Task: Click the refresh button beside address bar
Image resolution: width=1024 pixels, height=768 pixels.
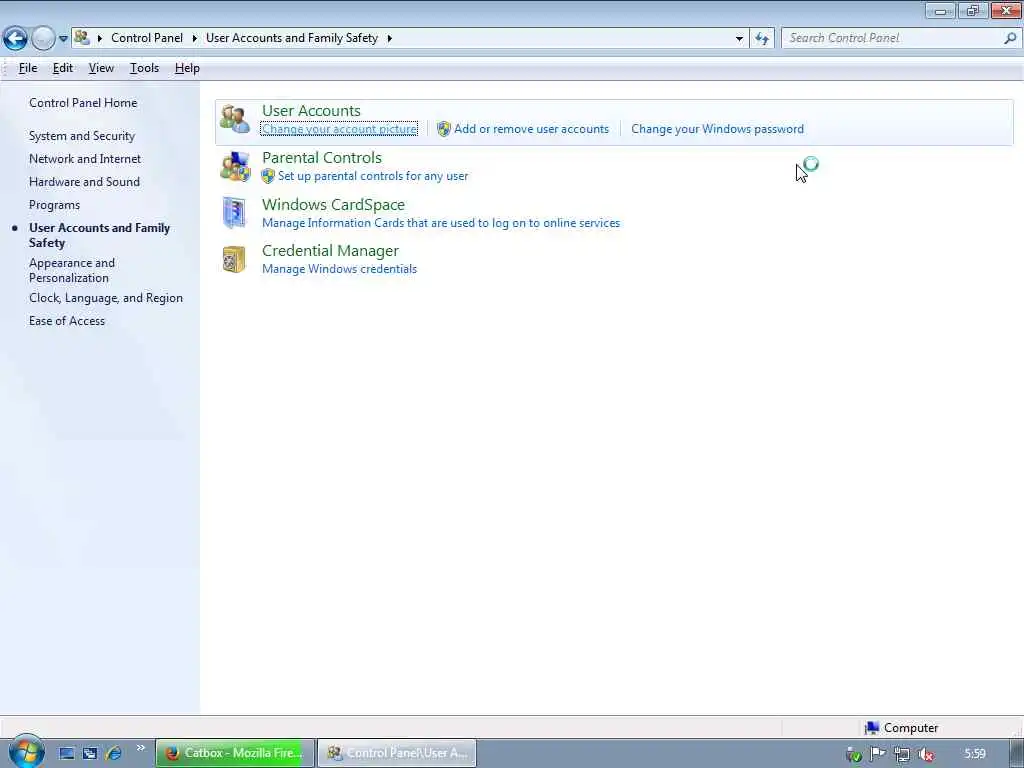Action: 762,38
